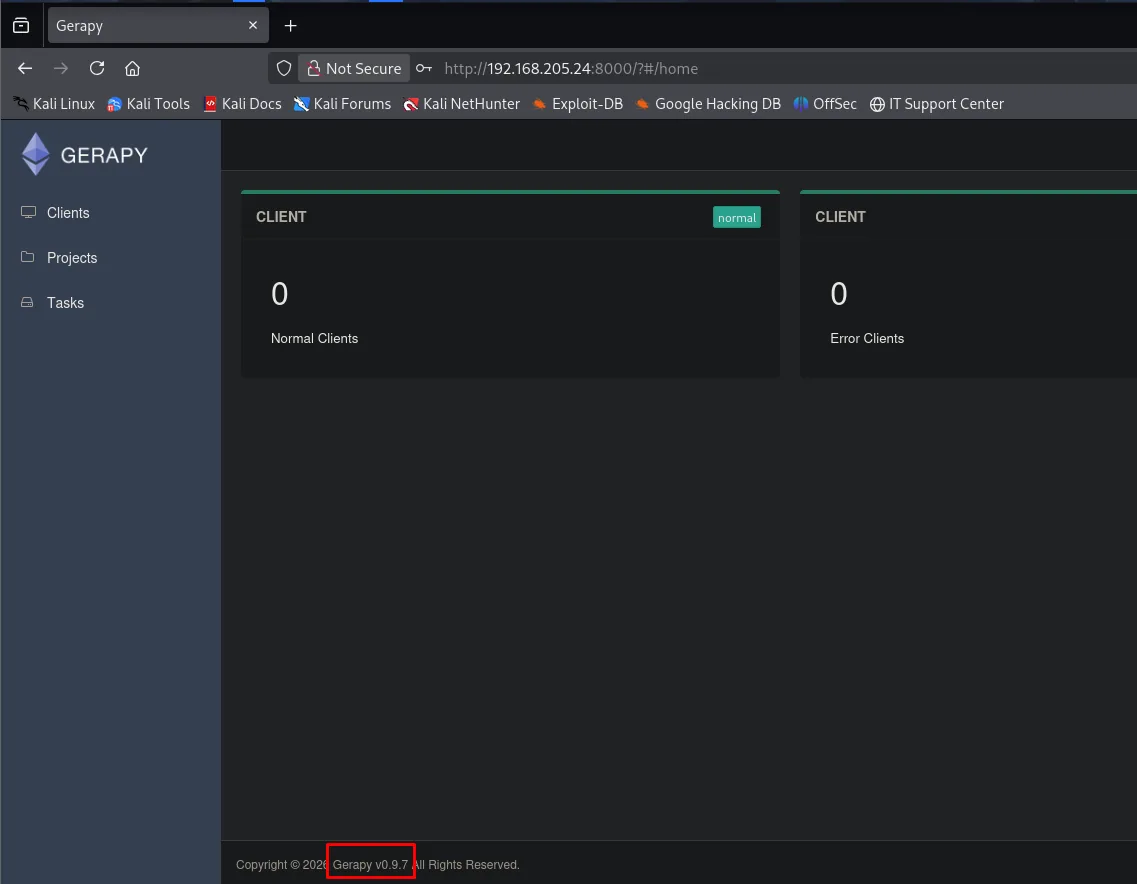
Task: Click the browser forward arrow
Action: (x=61, y=68)
